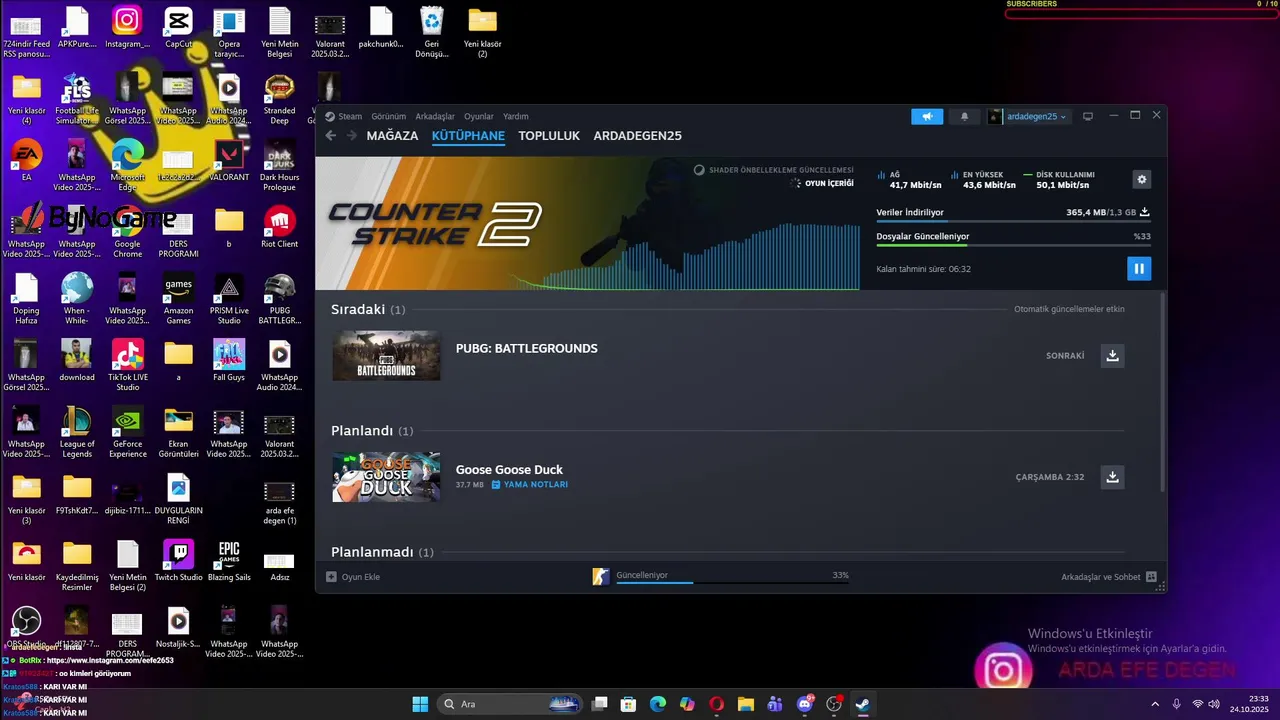Switch to the KÜTÜPHANE tab
The image size is (1280, 720).
pos(468,136)
